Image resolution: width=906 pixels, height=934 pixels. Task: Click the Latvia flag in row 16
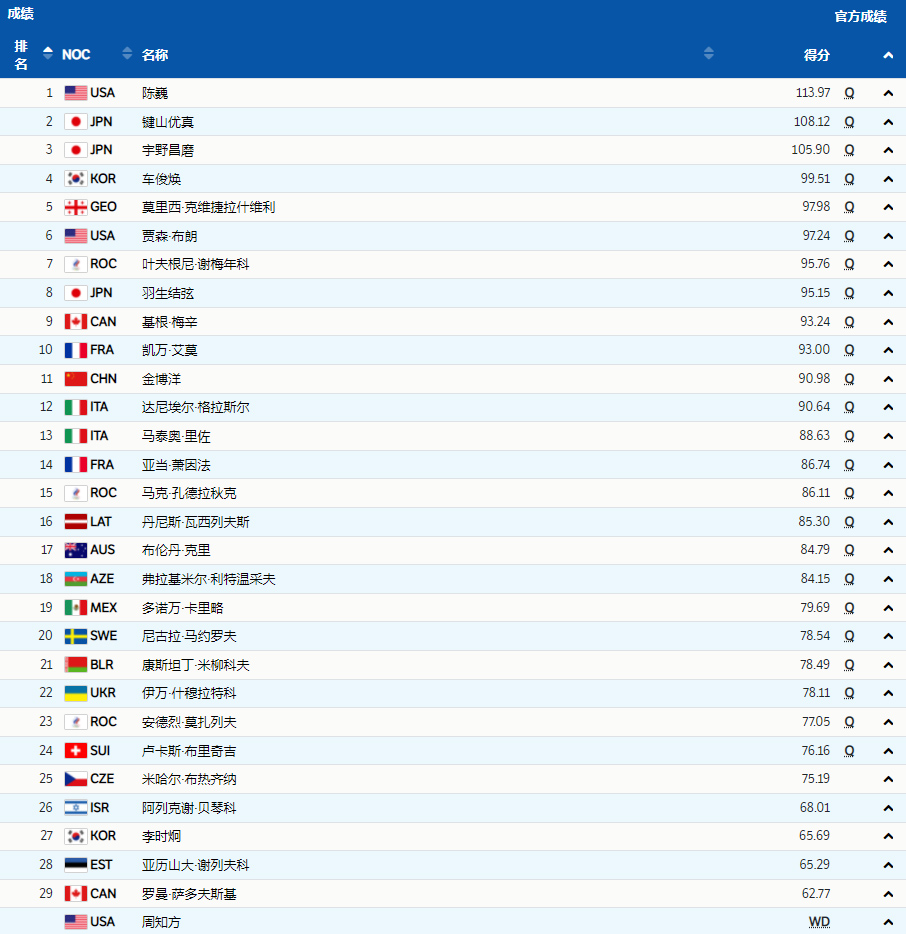76,522
